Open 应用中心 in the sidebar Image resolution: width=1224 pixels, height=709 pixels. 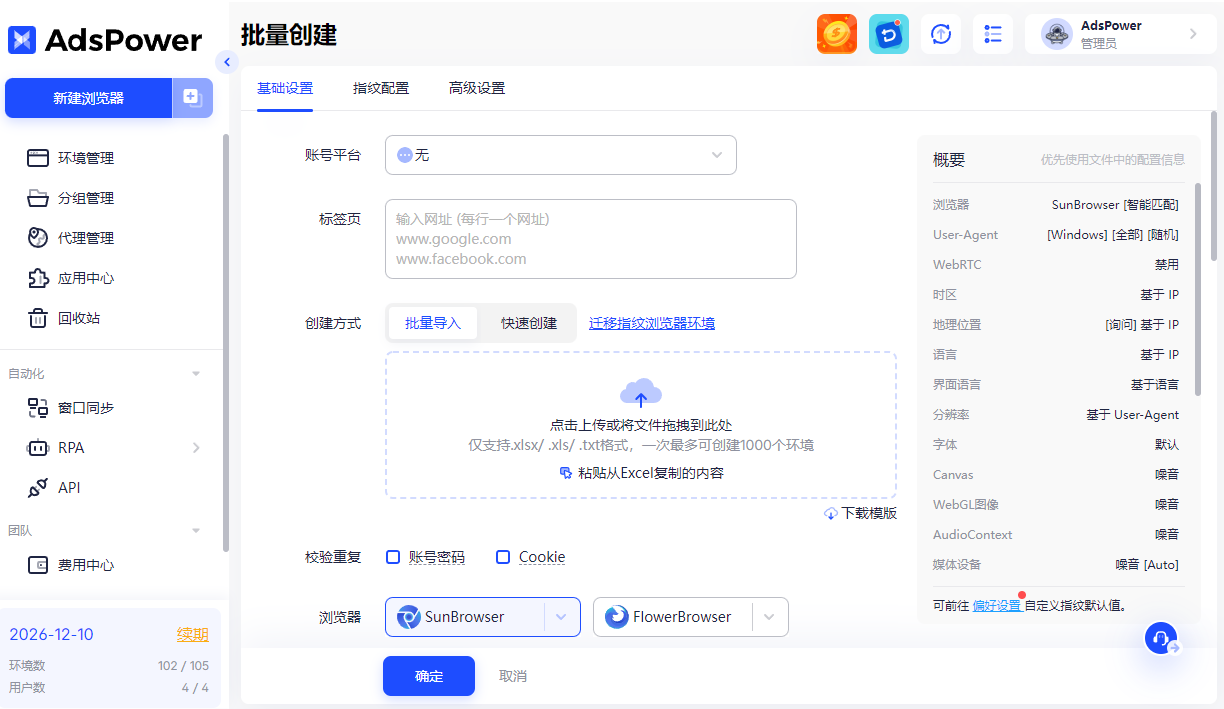(86, 278)
